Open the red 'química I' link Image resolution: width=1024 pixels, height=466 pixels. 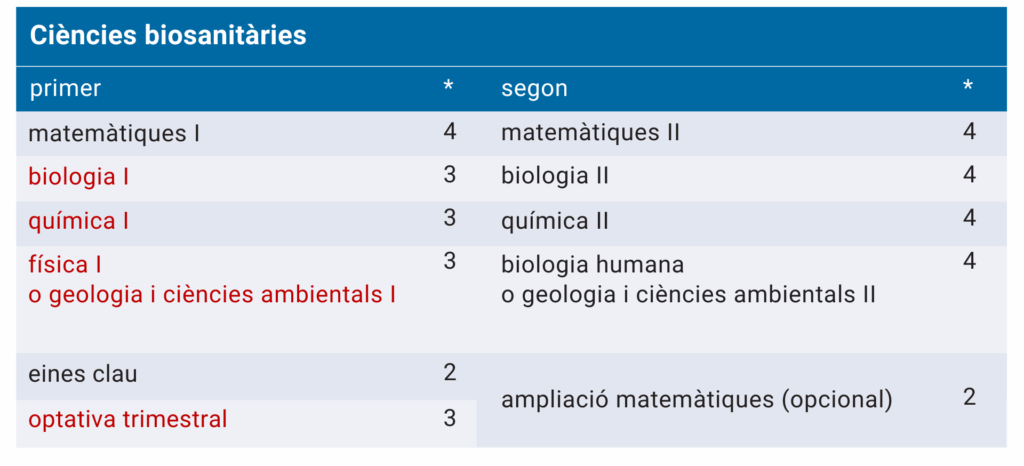(79, 221)
